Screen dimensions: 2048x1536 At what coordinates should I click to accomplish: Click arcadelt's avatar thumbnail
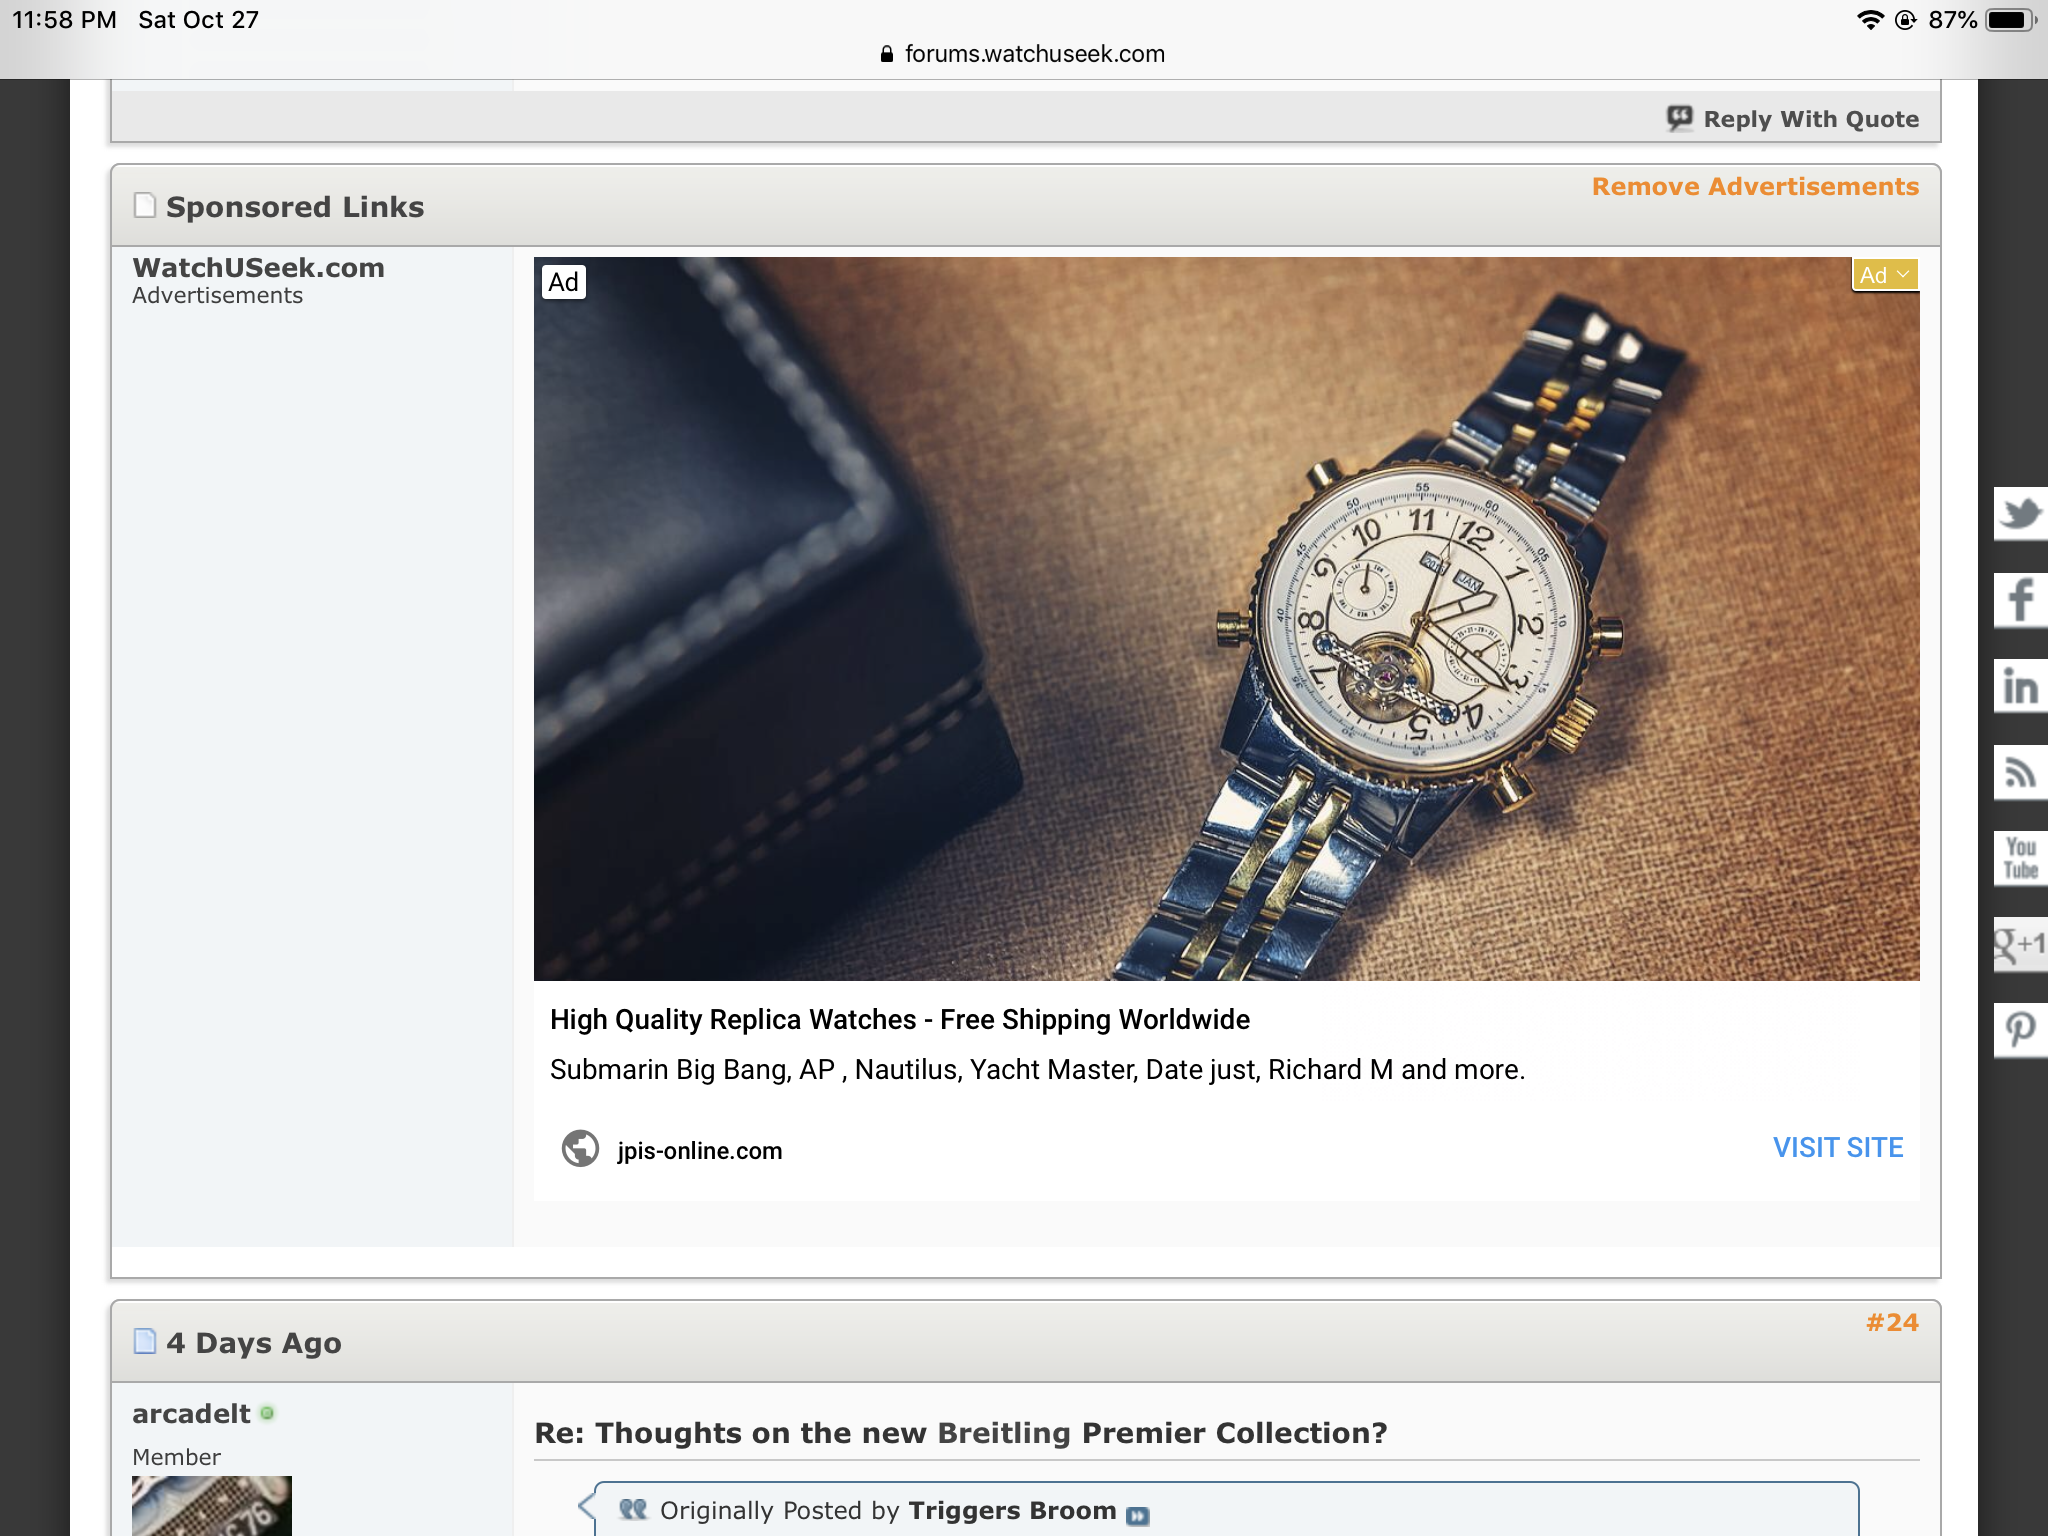tap(212, 1506)
